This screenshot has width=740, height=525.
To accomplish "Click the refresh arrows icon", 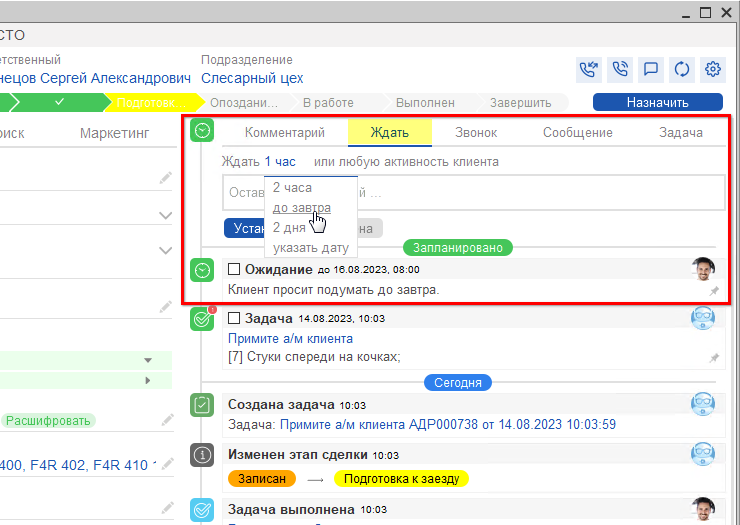I will (682, 69).
